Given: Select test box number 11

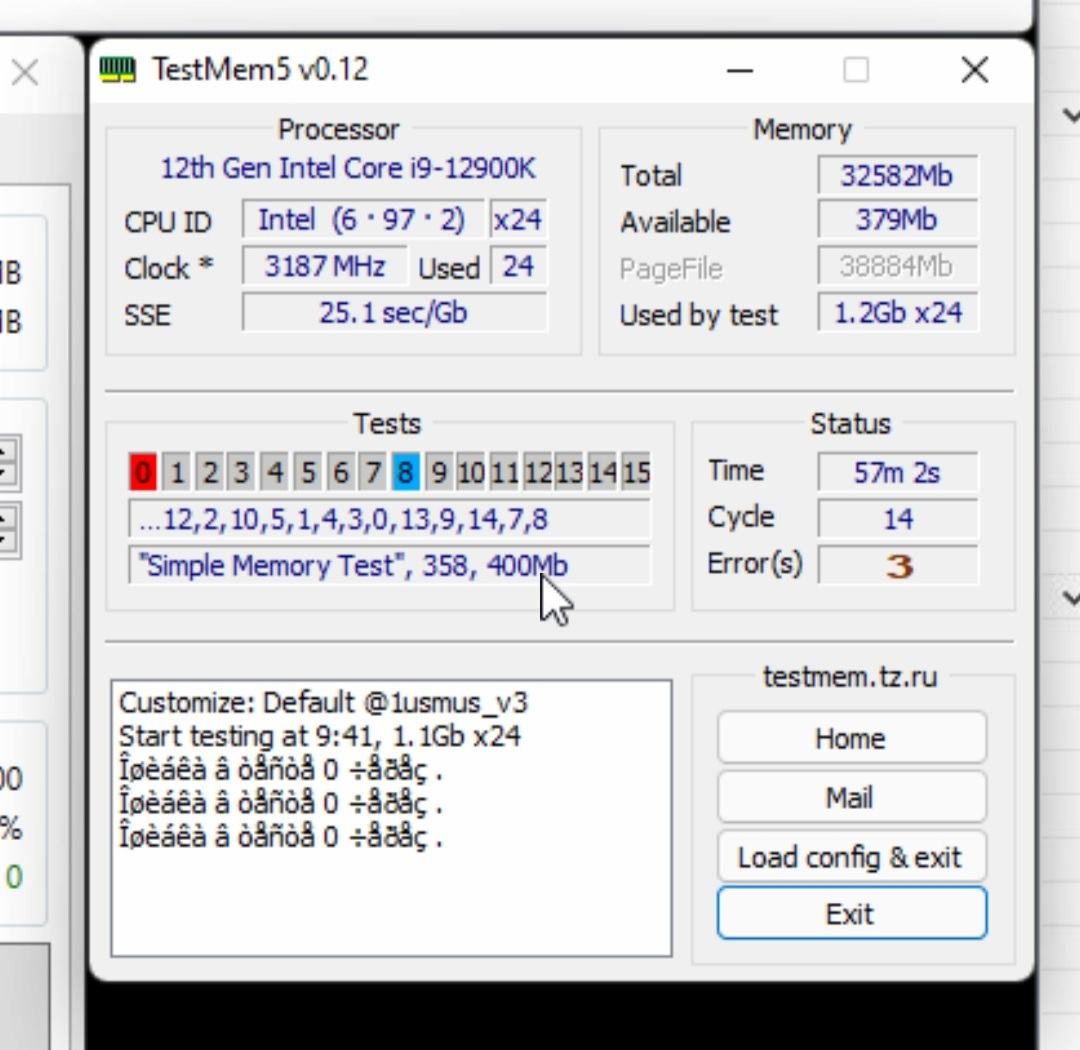Looking at the screenshot, I should [504, 472].
